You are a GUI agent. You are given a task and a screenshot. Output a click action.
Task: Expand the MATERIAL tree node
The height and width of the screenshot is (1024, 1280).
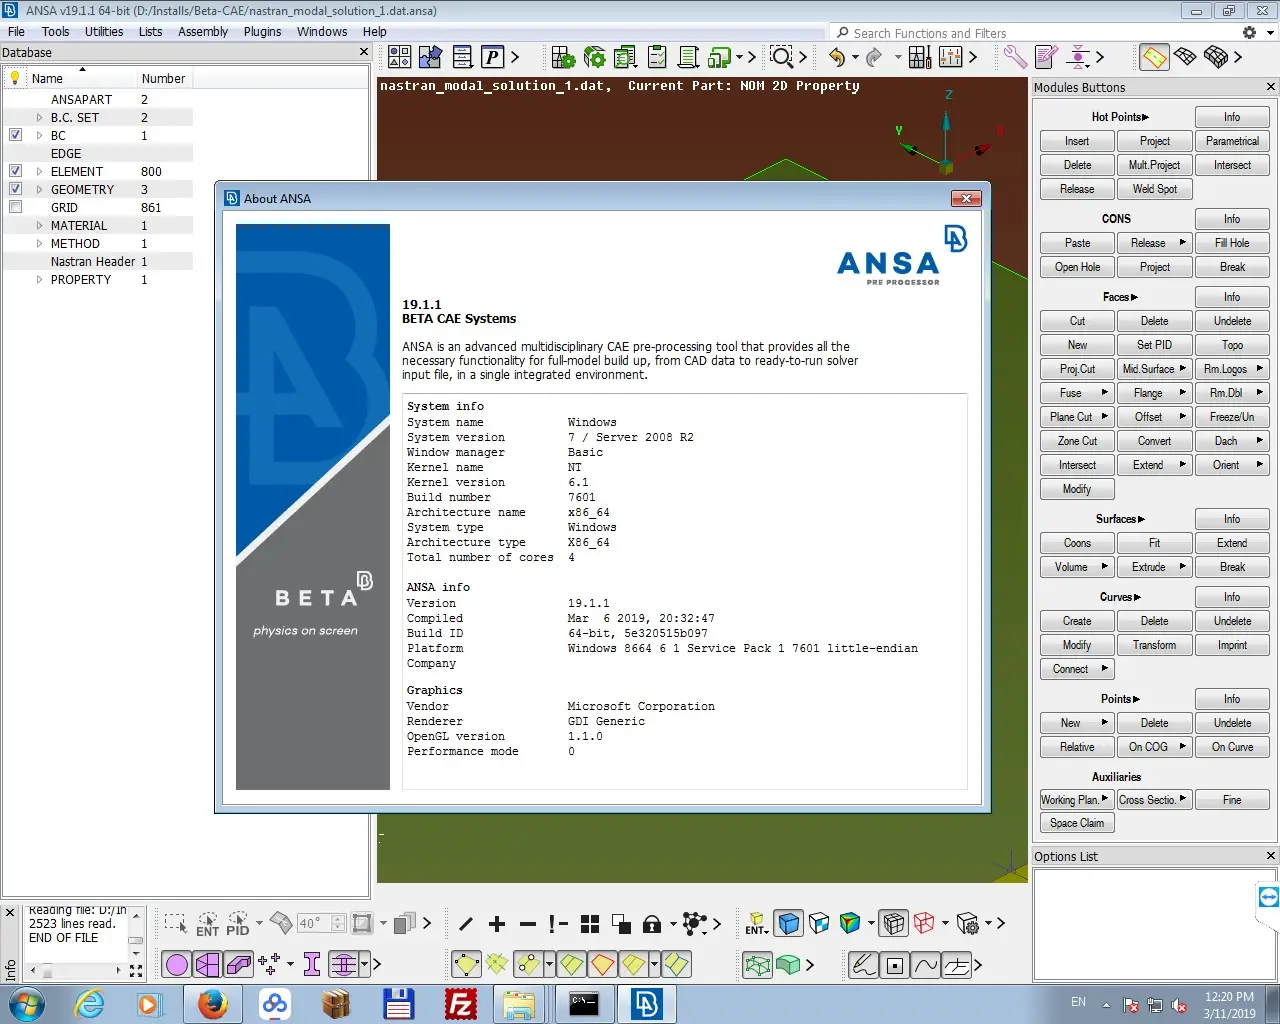39,225
